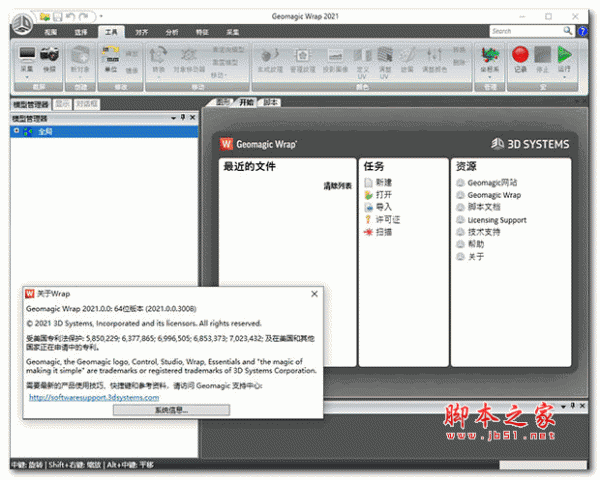The width and height of the screenshot is (600, 480).
Task: Click the 扫描 task link
Action: coord(384,232)
